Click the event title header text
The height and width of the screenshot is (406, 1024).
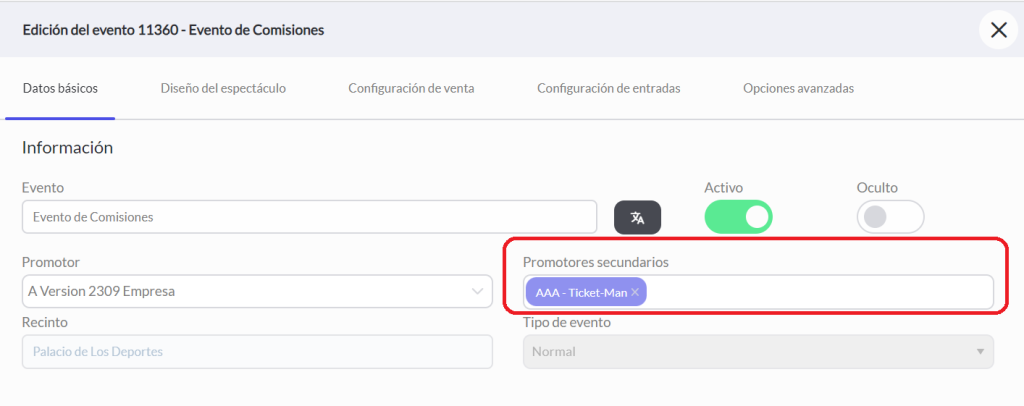(174, 30)
